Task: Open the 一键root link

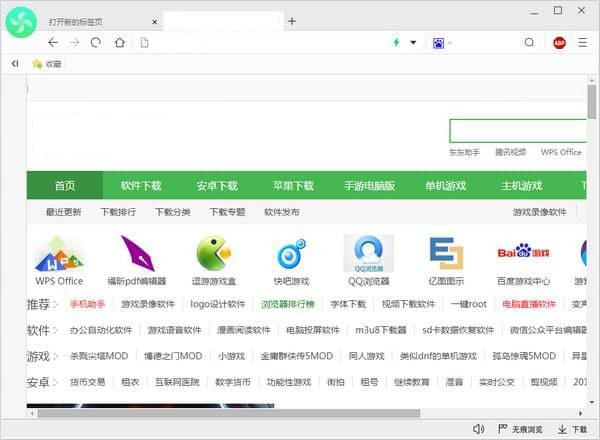Action: tap(469, 304)
